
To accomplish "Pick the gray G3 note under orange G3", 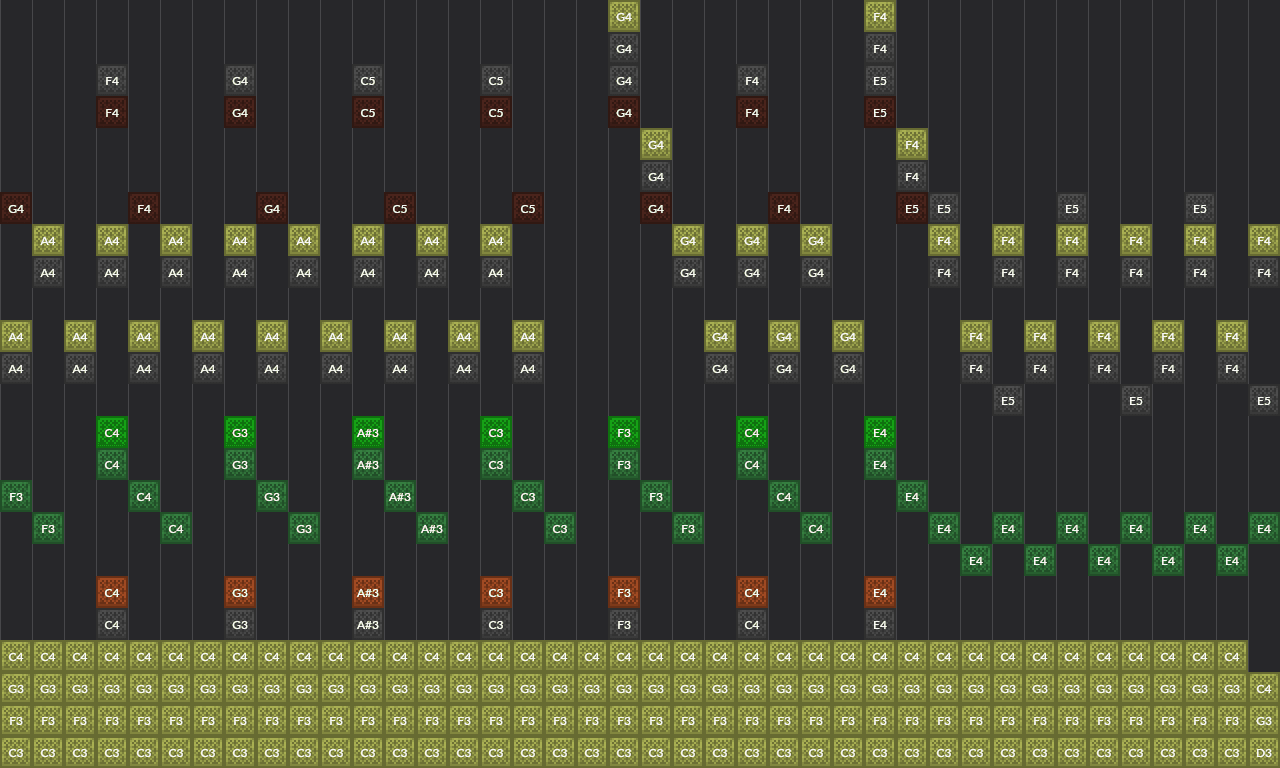I will click(240, 625).
